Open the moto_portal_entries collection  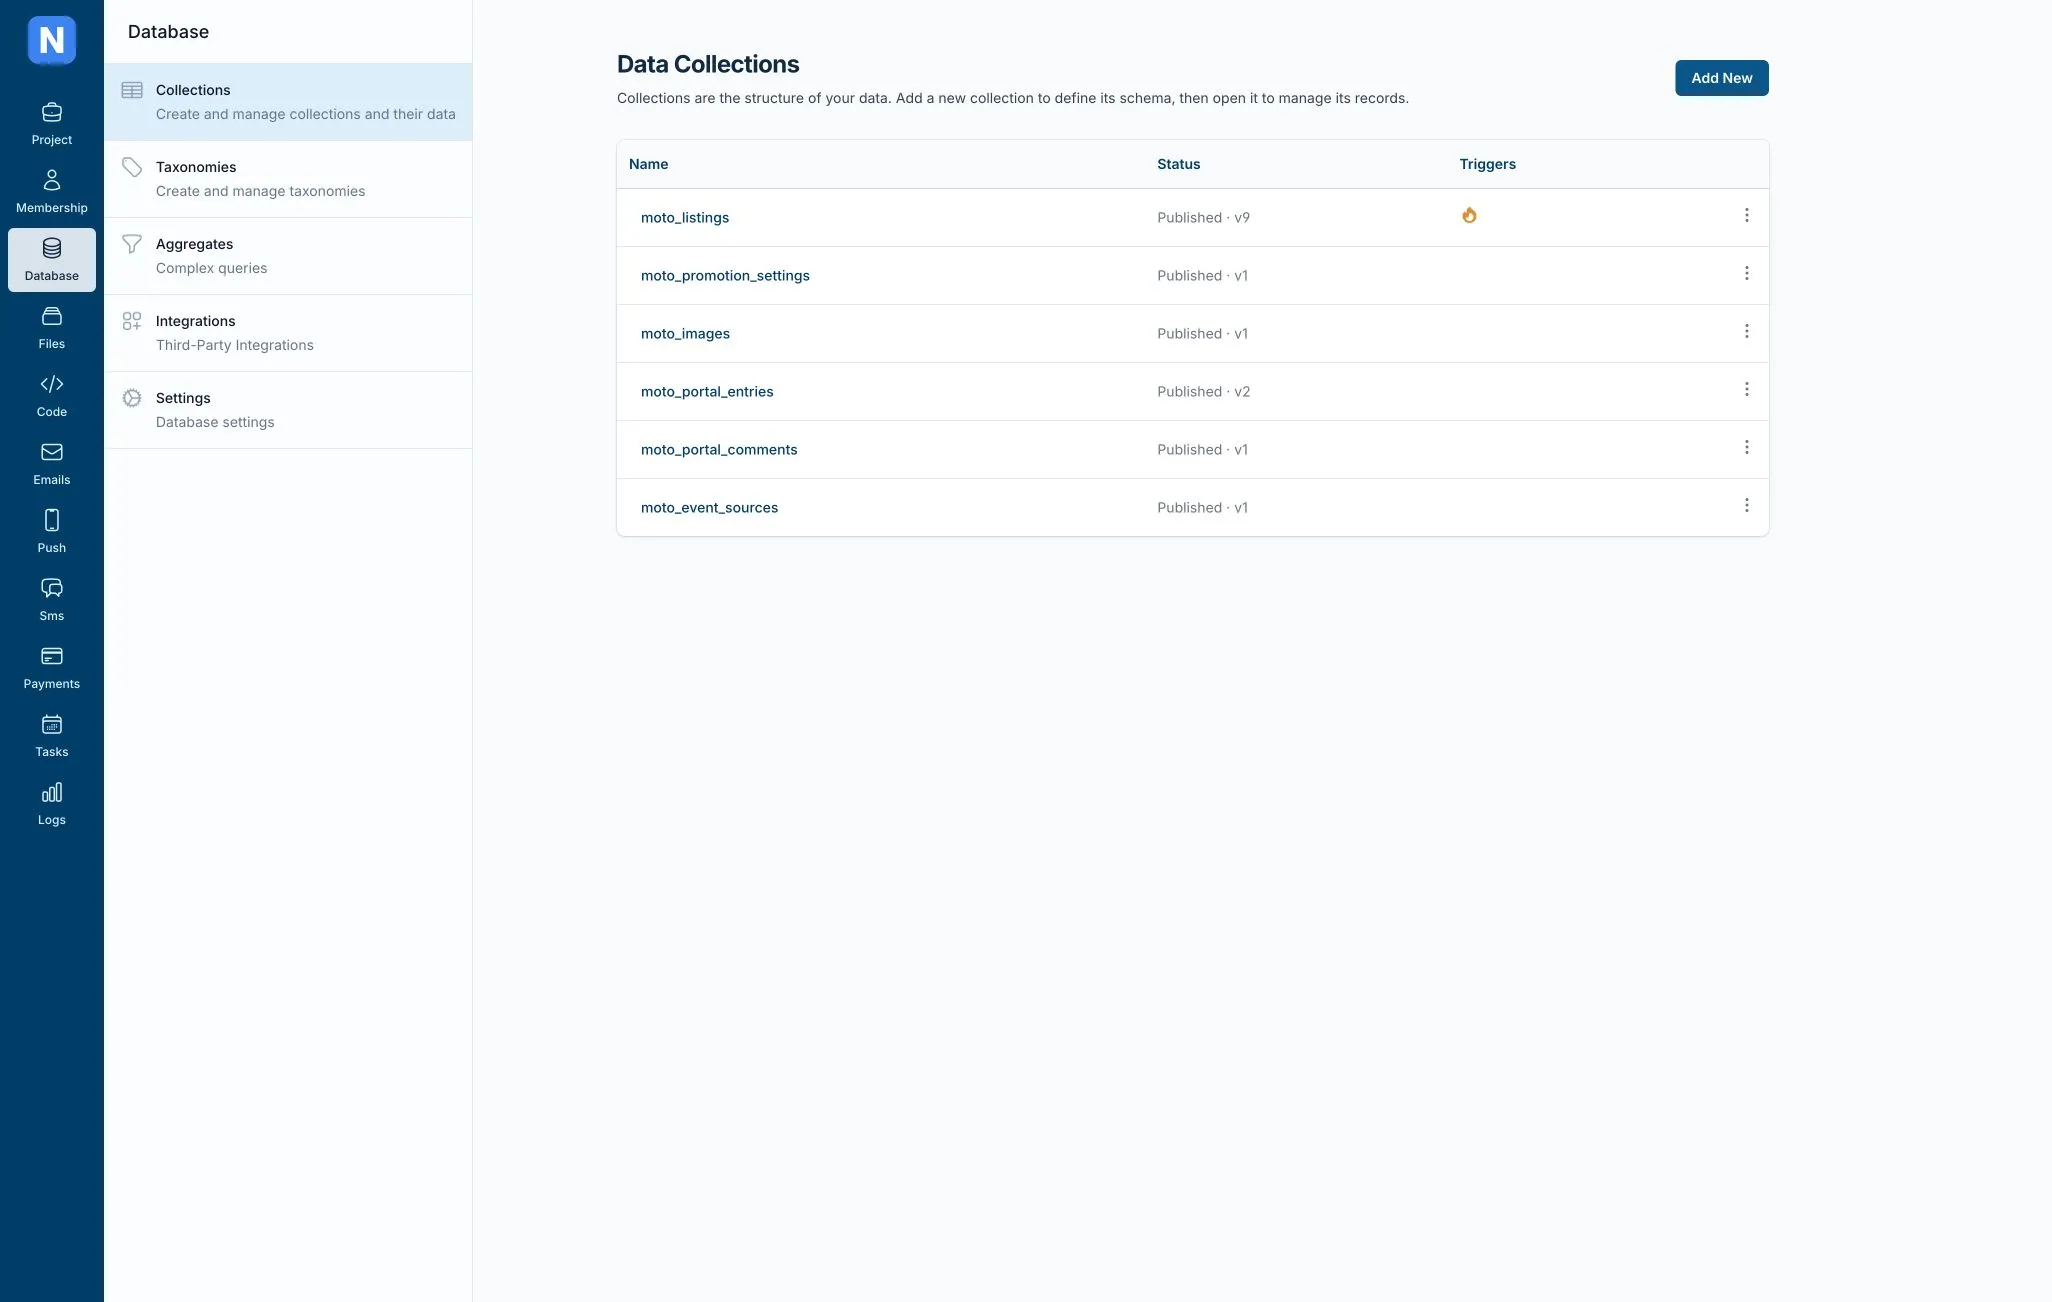[707, 392]
